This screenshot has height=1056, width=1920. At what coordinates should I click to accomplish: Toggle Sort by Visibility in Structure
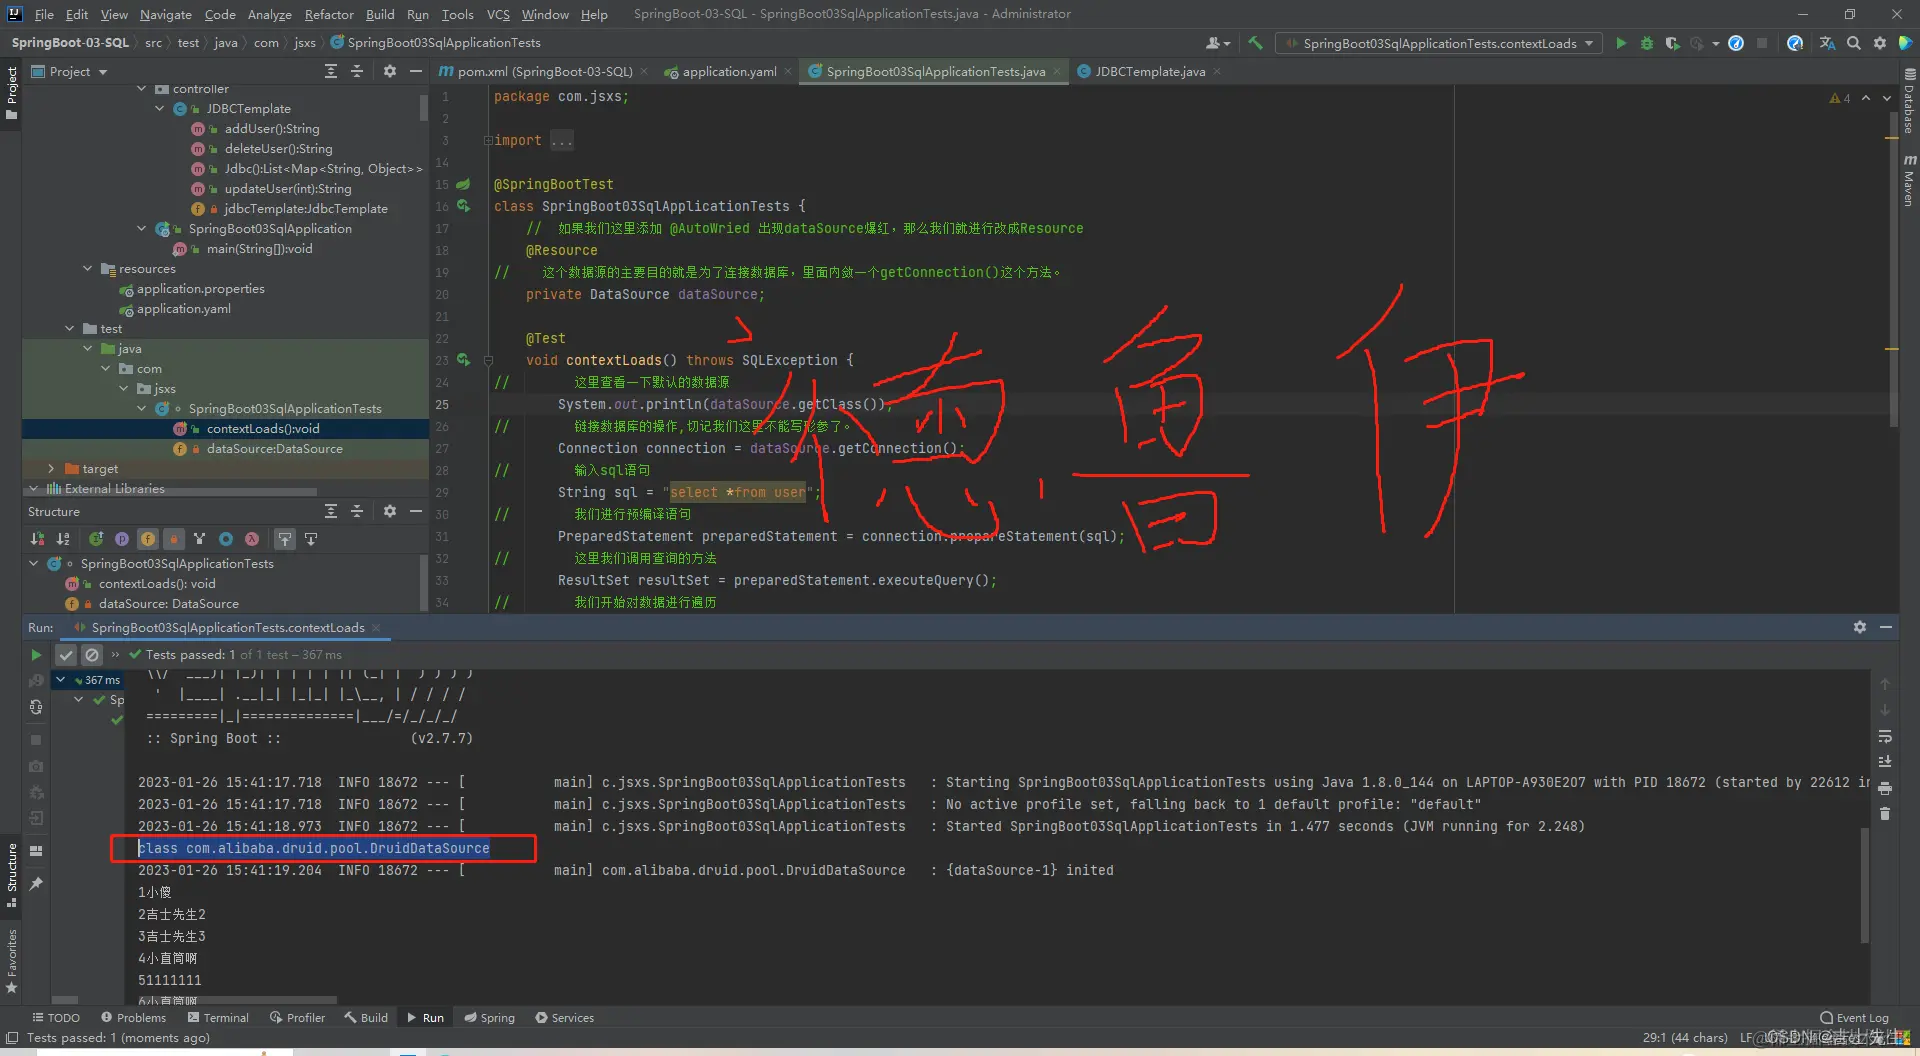pos(37,539)
